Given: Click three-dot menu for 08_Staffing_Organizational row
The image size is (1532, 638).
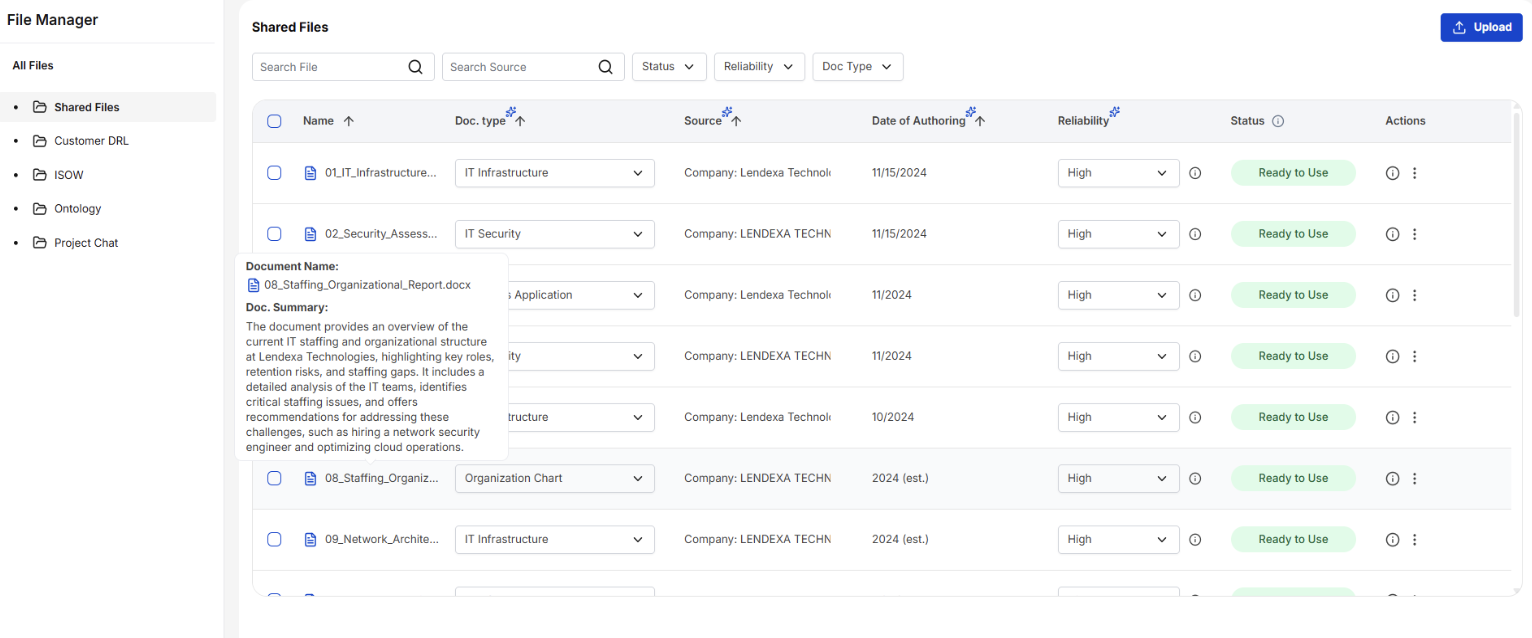Looking at the screenshot, I should pyautogui.click(x=1414, y=478).
